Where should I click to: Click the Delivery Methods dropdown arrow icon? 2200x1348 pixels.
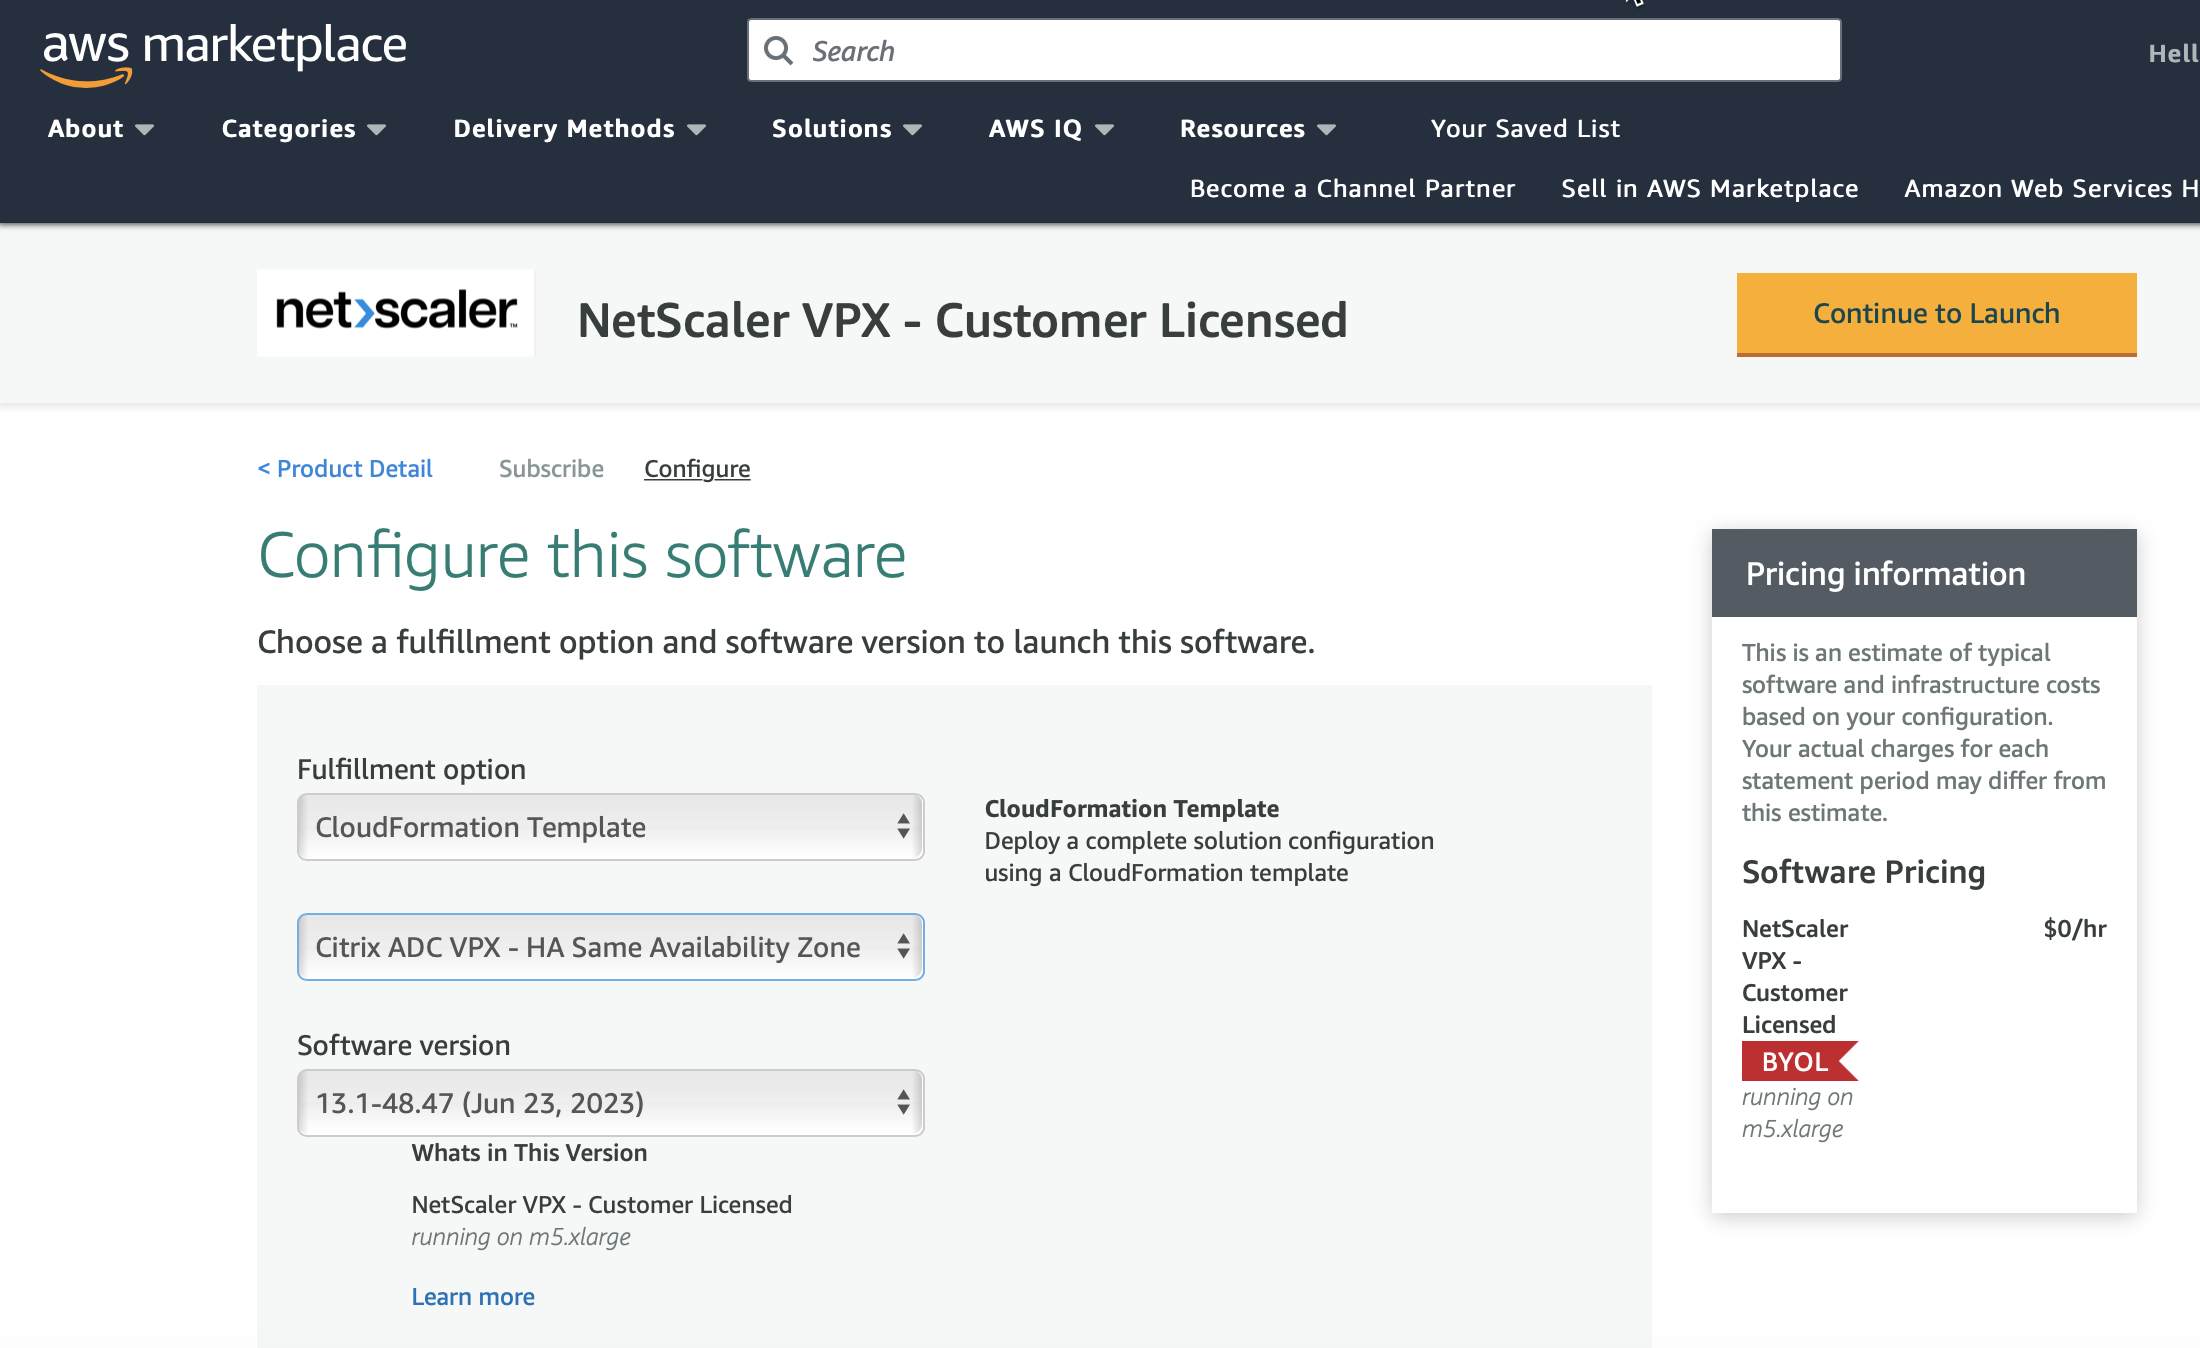pyautogui.click(x=696, y=129)
